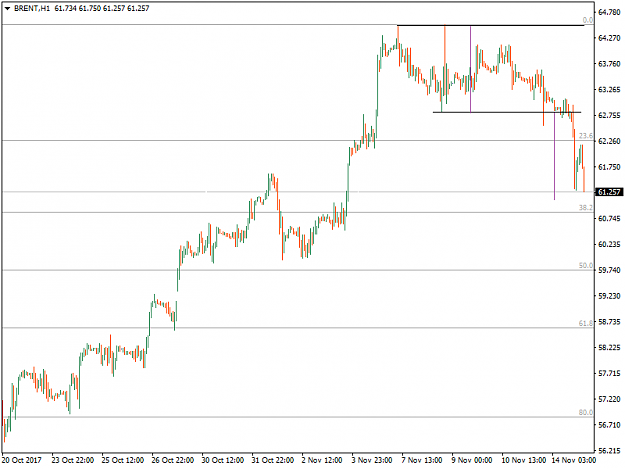Select the 59.740 price axis label
The image size is (625, 469).
coord(609,270)
